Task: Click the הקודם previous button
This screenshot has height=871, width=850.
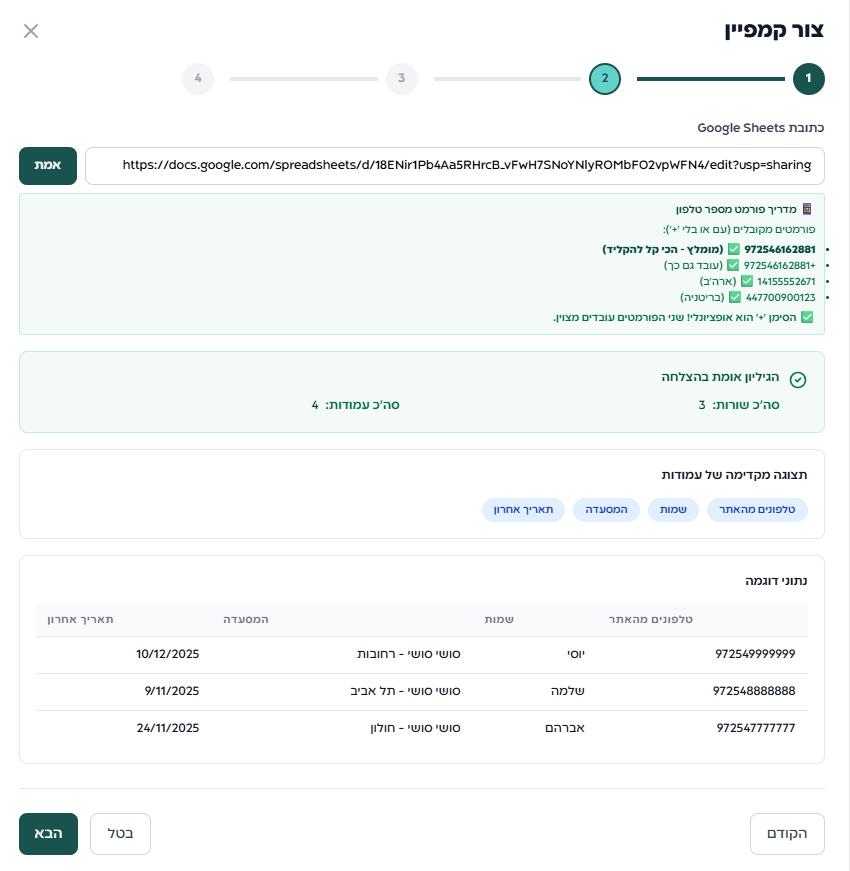Action: [x=787, y=834]
